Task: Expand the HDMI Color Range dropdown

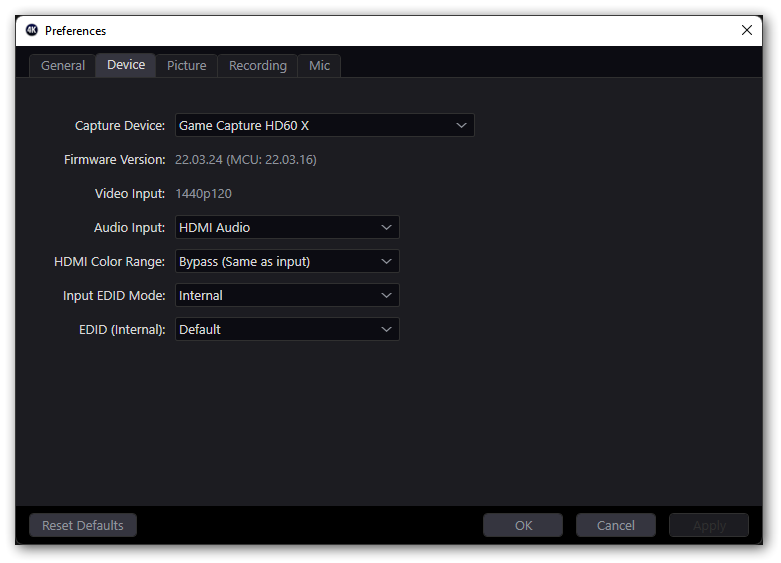Action: pyautogui.click(x=287, y=261)
